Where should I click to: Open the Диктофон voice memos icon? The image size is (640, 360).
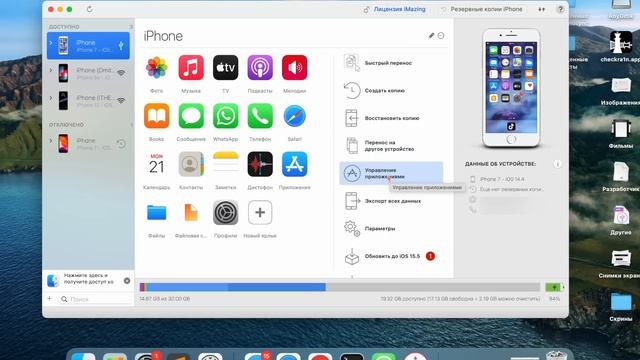pyautogui.click(x=260, y=164)
